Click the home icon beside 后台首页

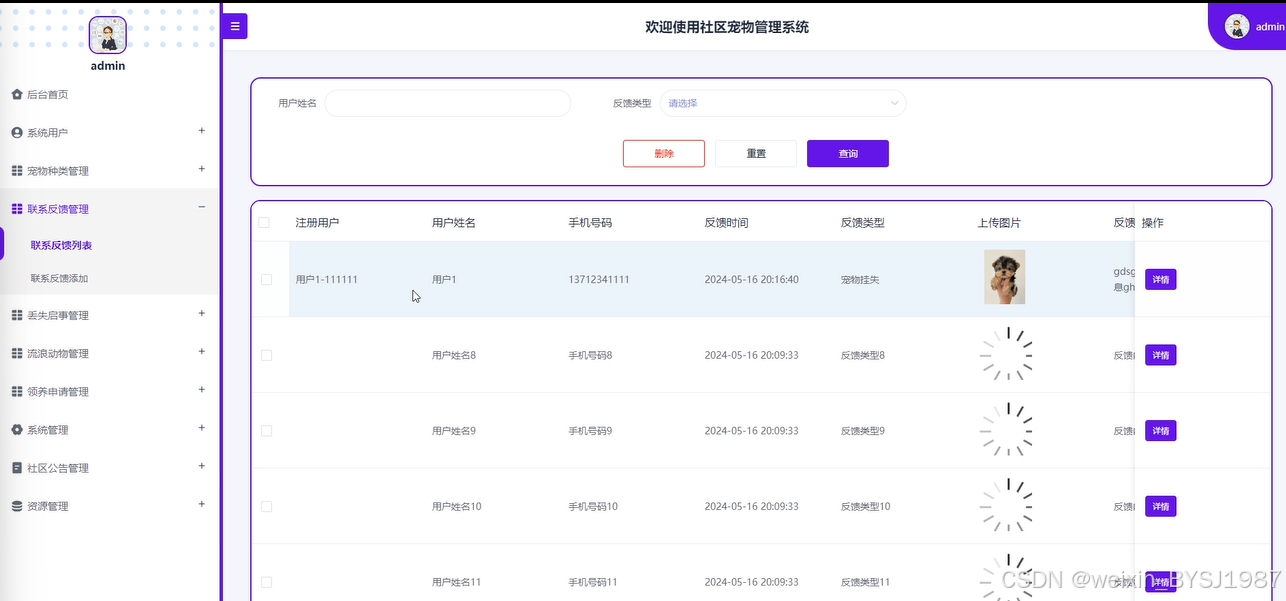[x=16, y=94]
